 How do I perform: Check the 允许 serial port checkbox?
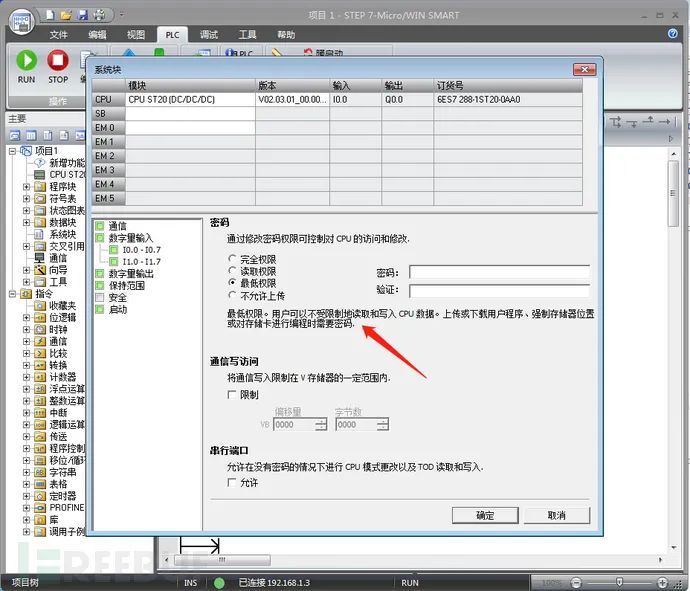[231, 482]
